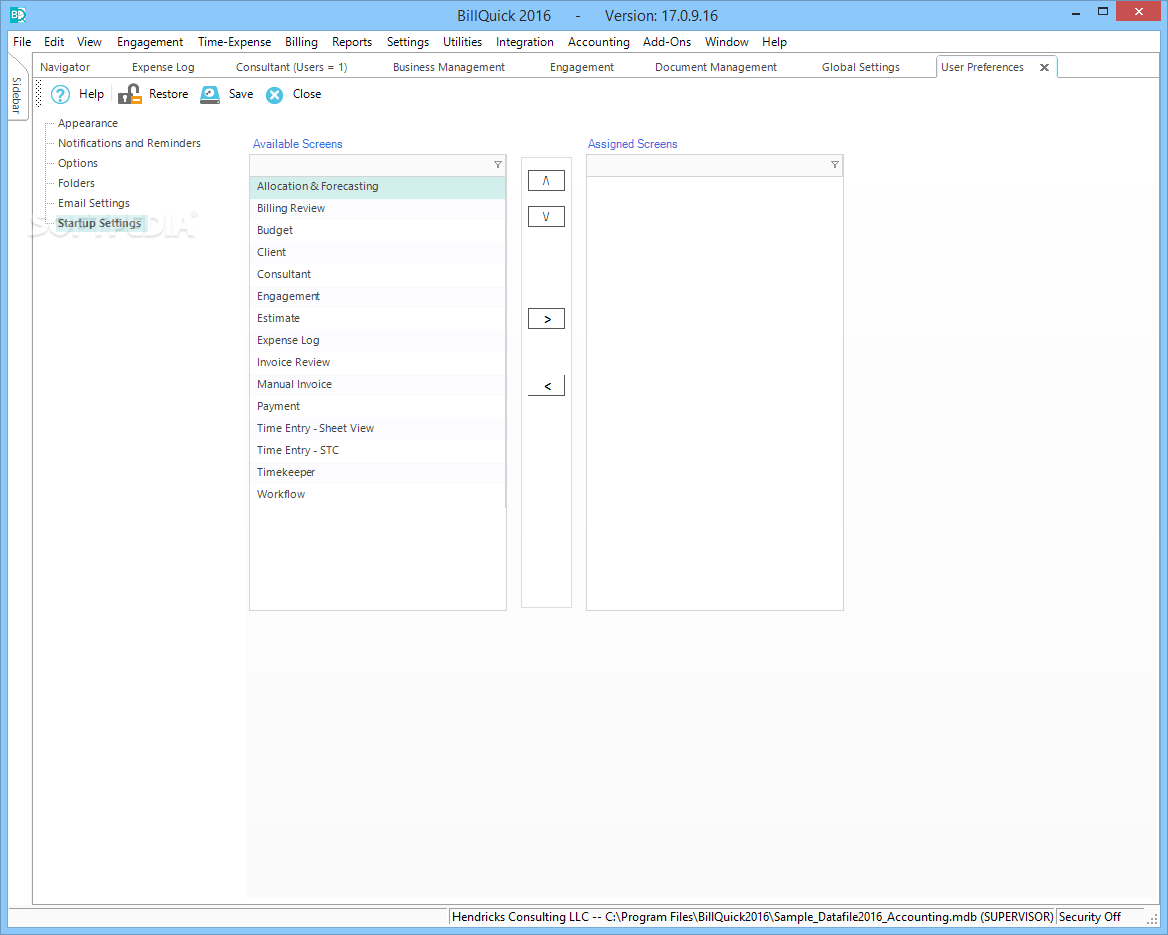Image resolution: width=1168 pixels, height=935 pixels.
Task: Select Workflow in Available Screens list
Action: (378, 494)
